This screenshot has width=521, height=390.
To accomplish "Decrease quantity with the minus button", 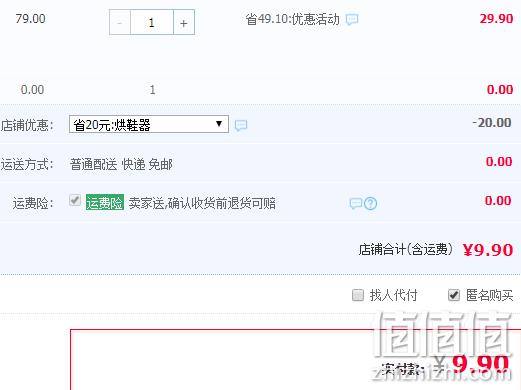I will tap(120, 22).
